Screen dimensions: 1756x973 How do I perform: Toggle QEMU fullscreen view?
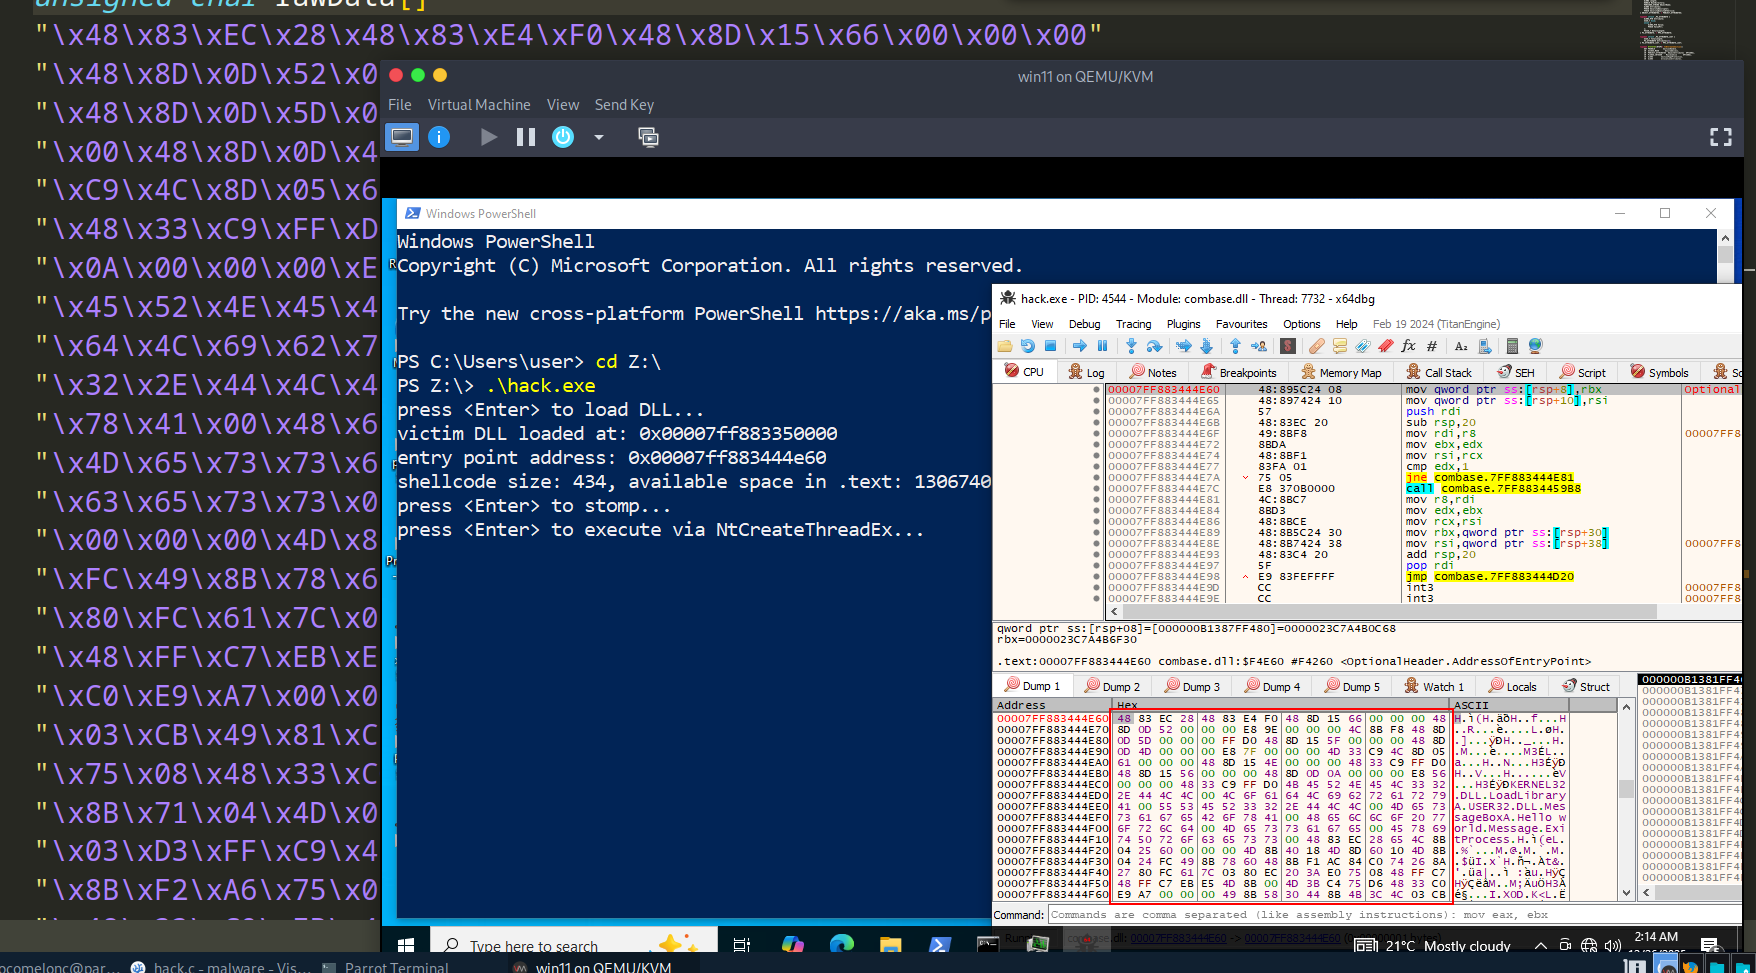click(x=1720, y=137)
